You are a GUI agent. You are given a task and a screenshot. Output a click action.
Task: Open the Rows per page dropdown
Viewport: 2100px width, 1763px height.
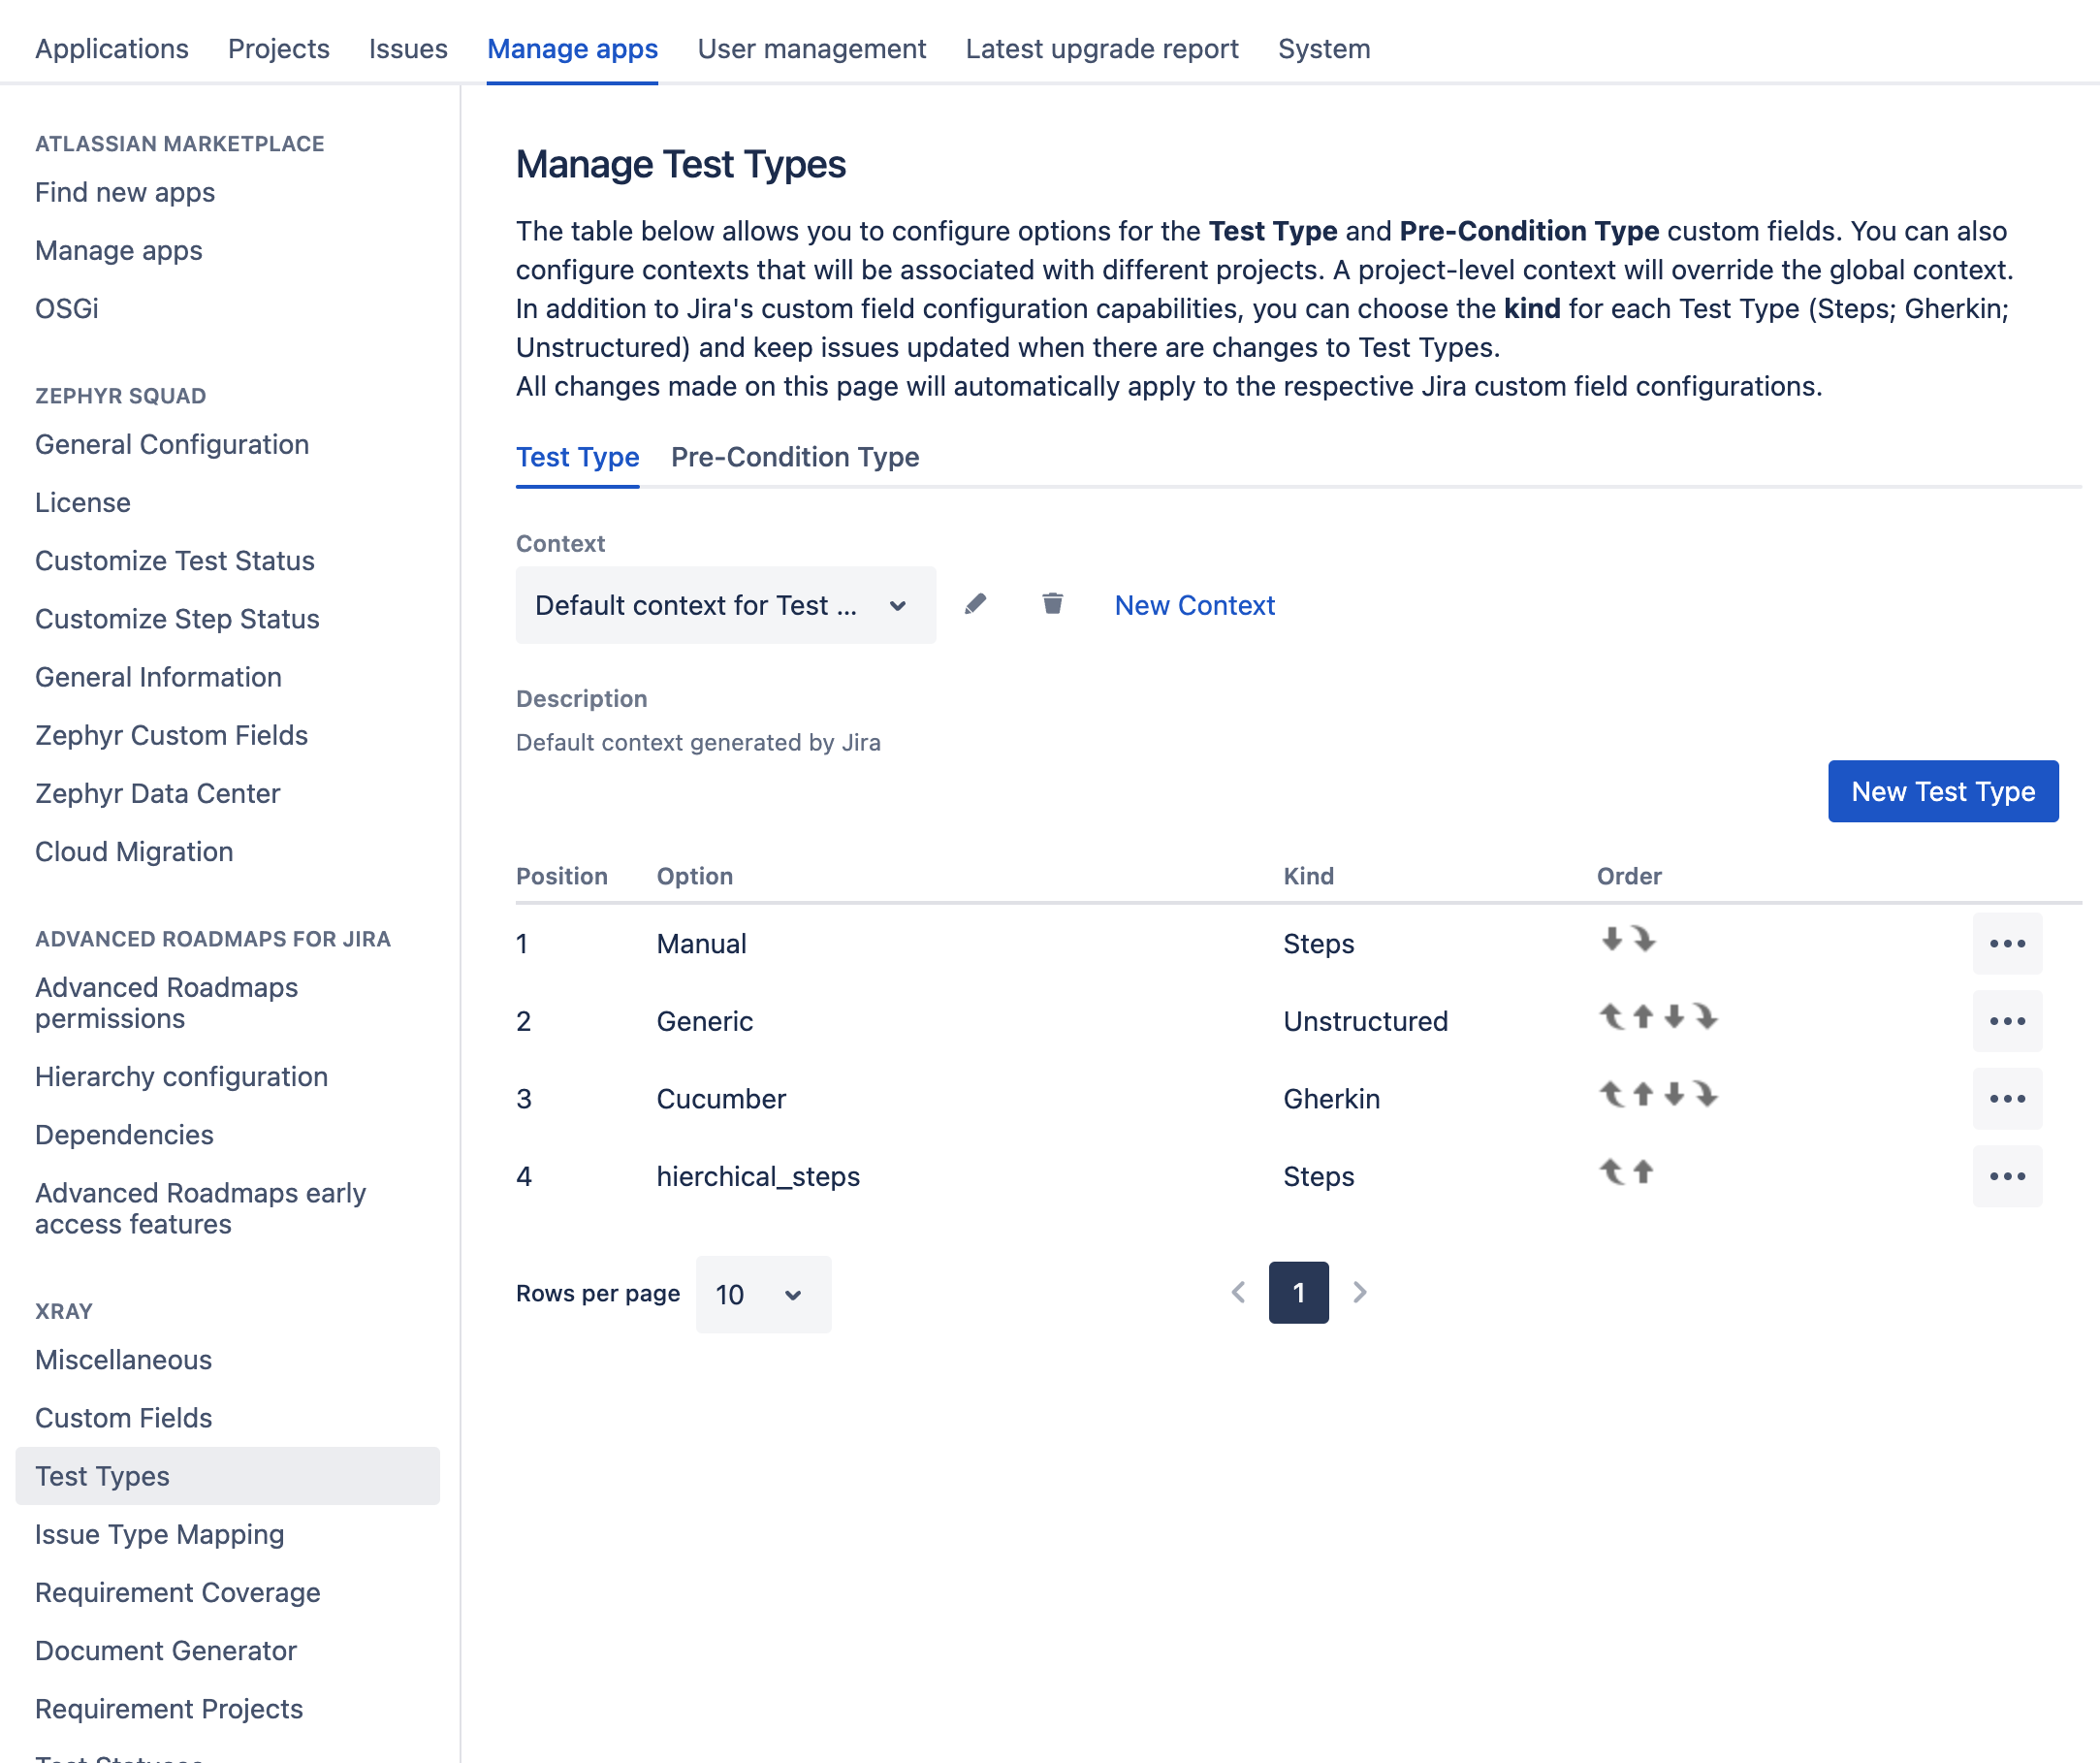click(x=762, y=1294)
